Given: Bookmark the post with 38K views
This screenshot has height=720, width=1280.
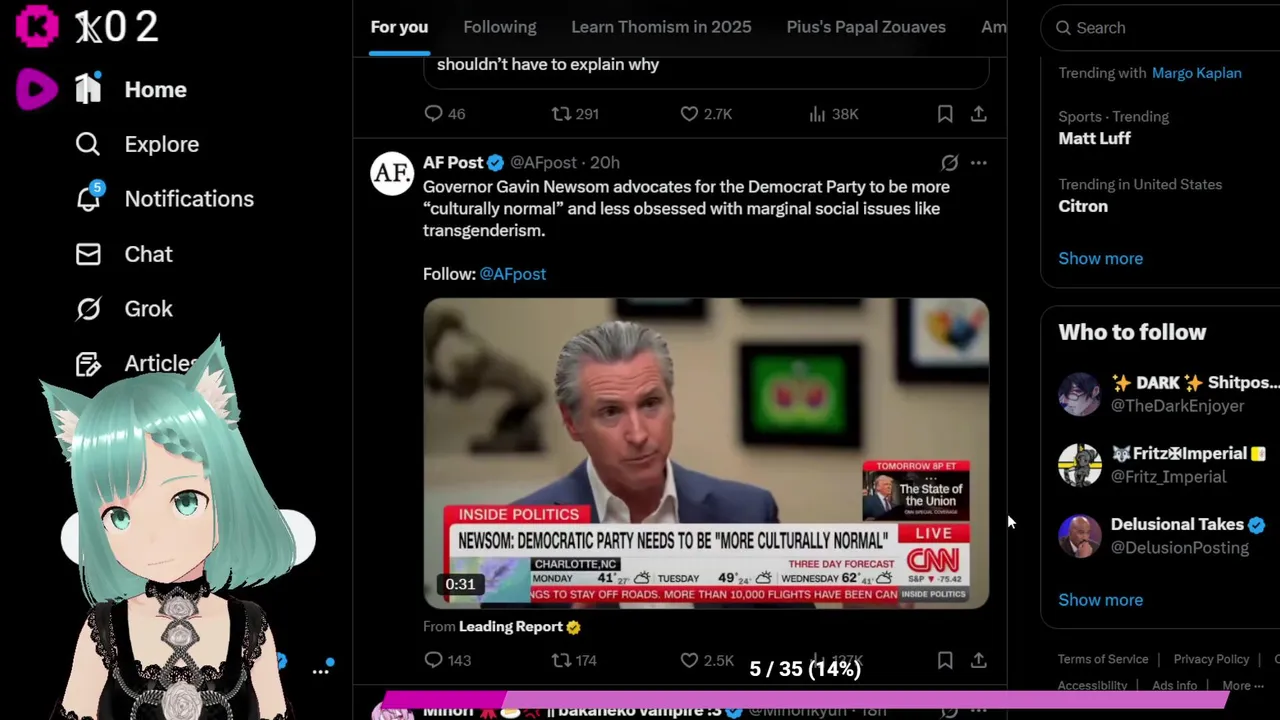Looking at the screenshot, I should tap(945, 114).
